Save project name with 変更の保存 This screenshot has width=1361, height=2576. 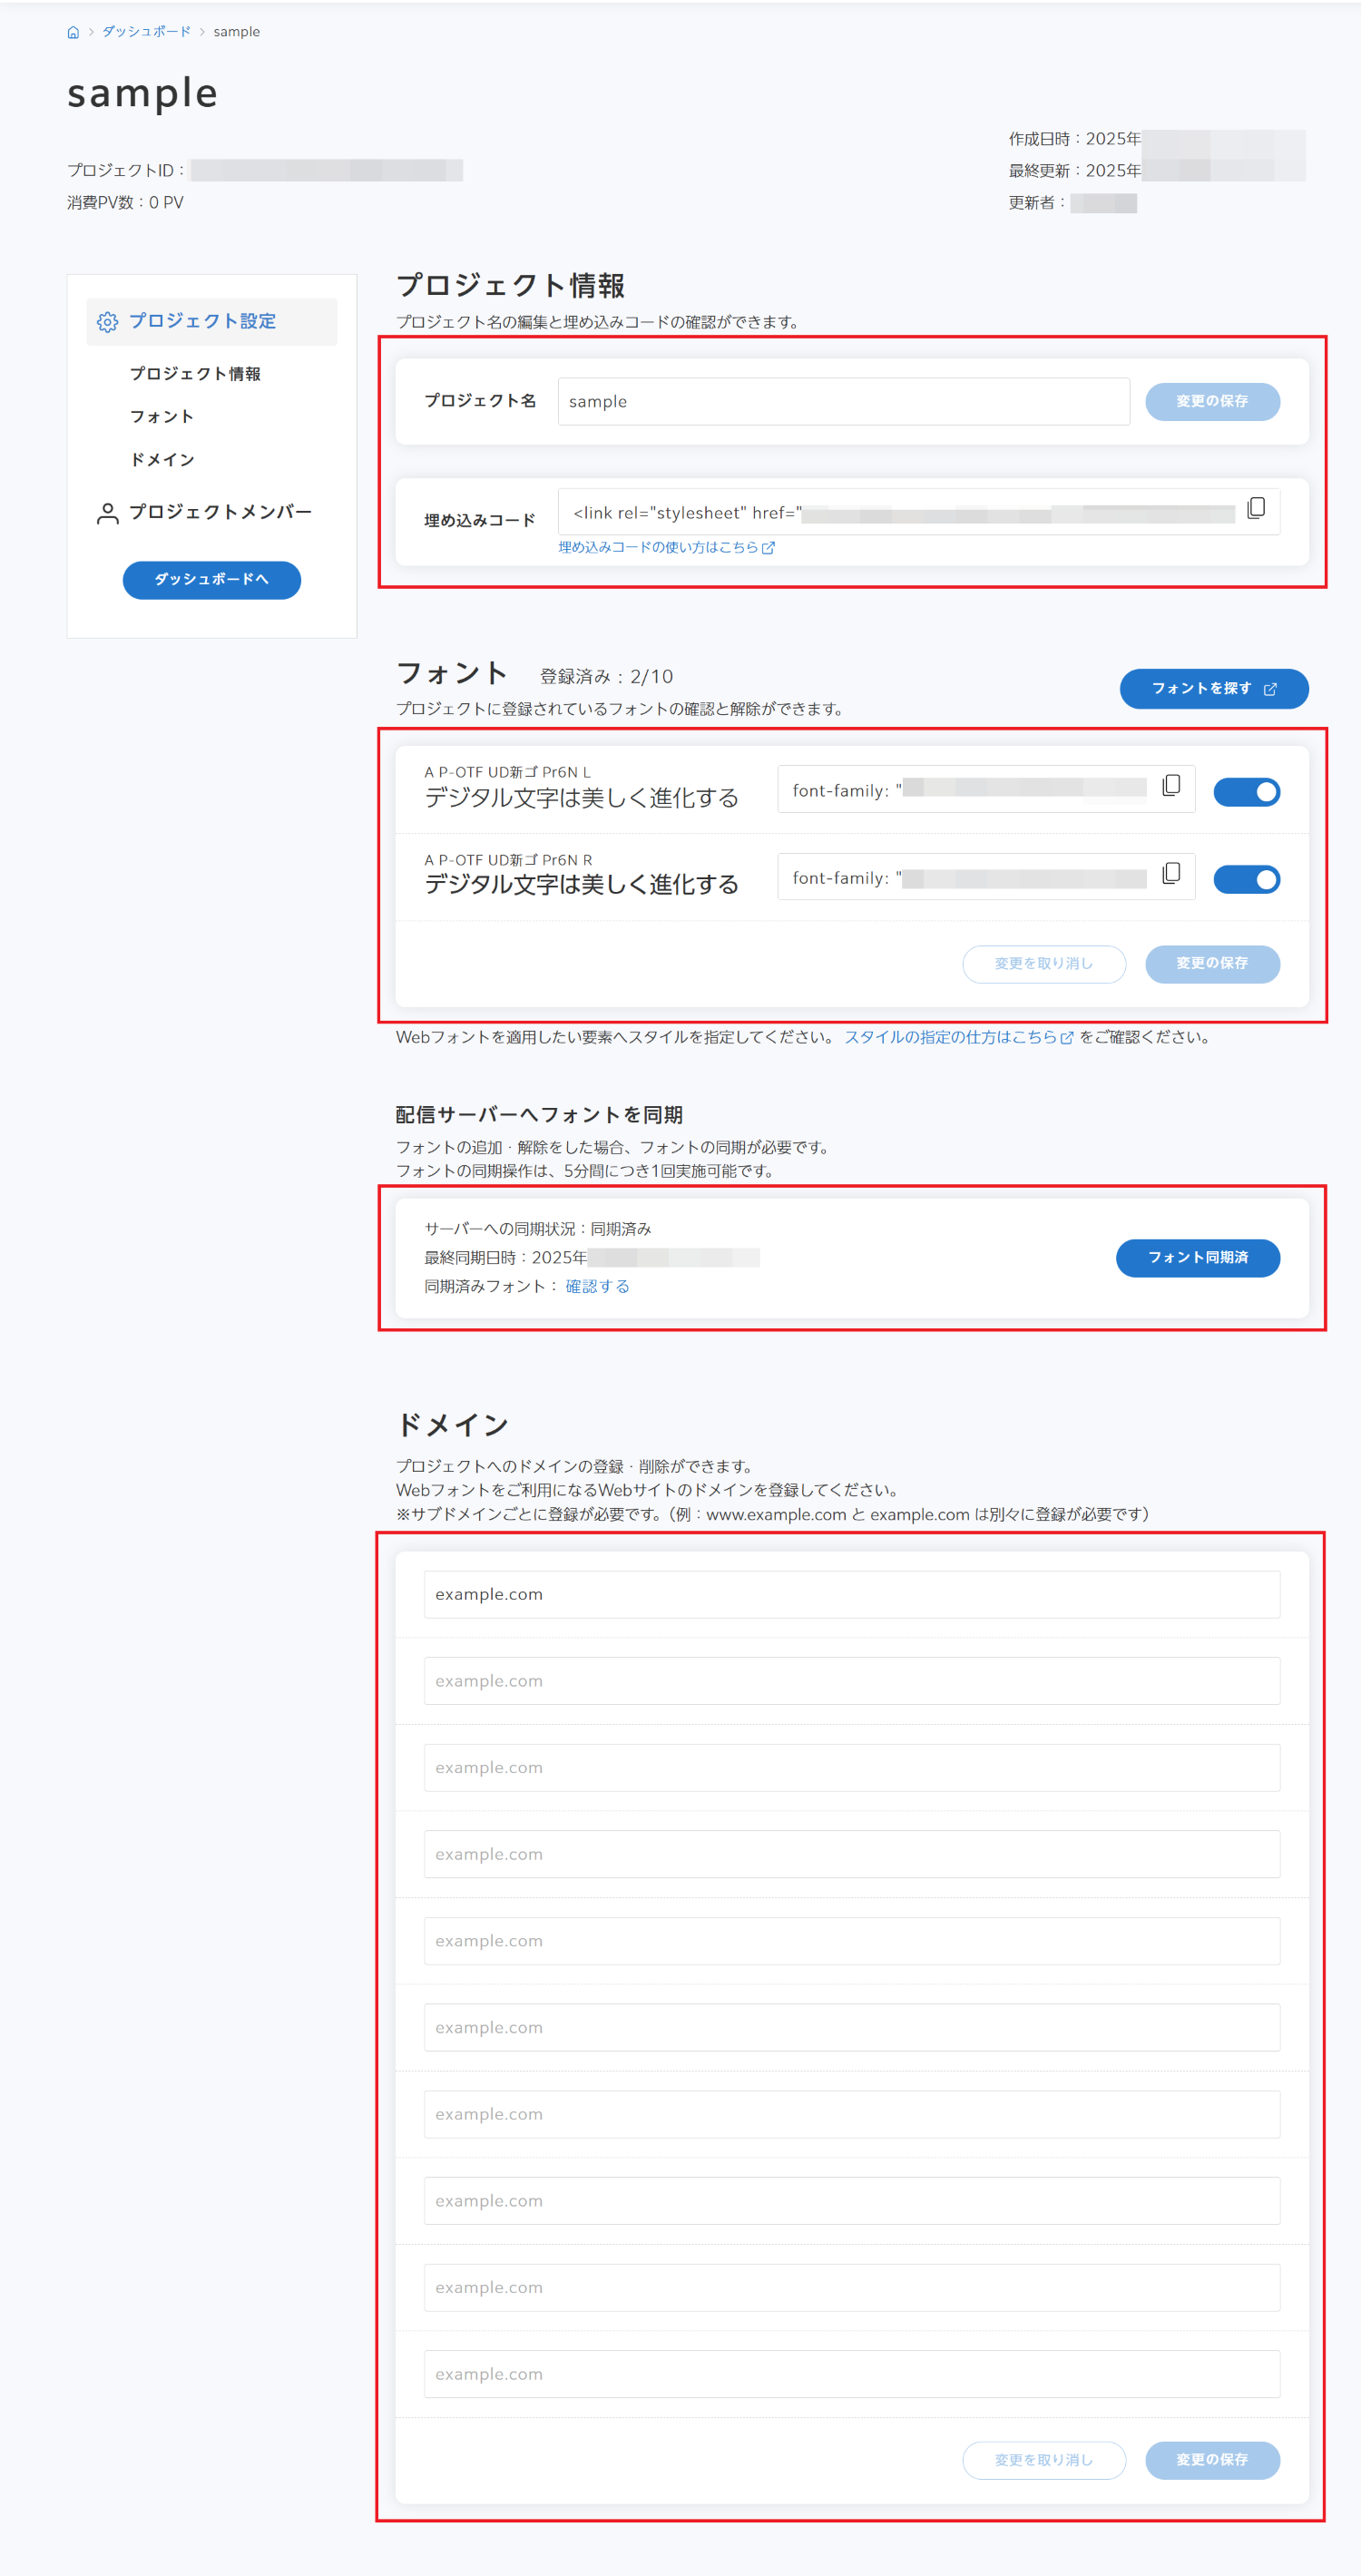click(1212, 402)
